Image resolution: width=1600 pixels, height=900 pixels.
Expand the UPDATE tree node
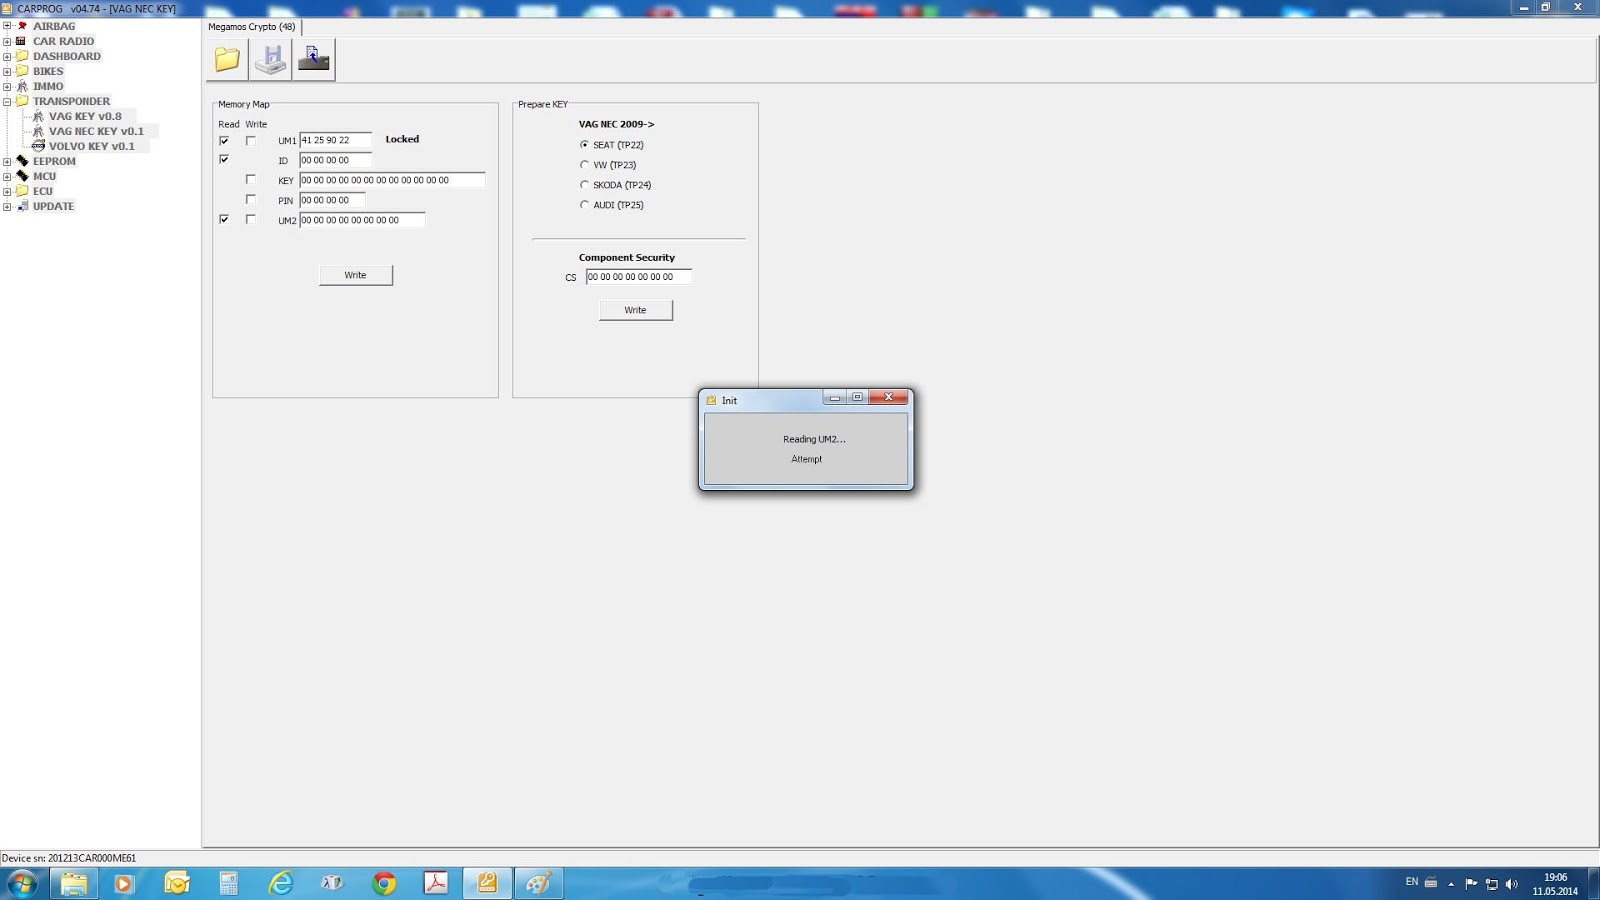point(8,206)
